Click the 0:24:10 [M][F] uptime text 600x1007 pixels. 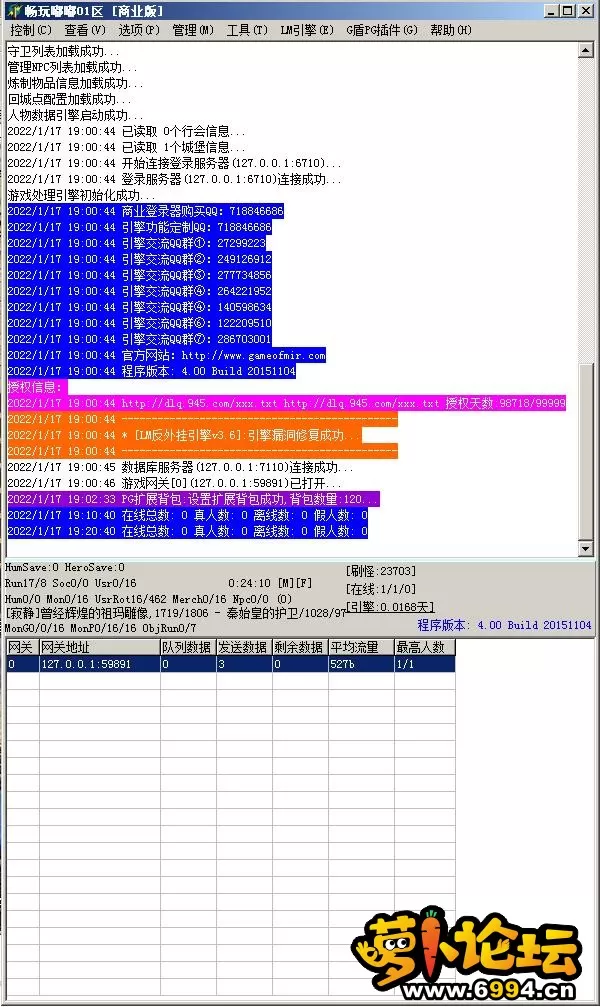(270, 583)
